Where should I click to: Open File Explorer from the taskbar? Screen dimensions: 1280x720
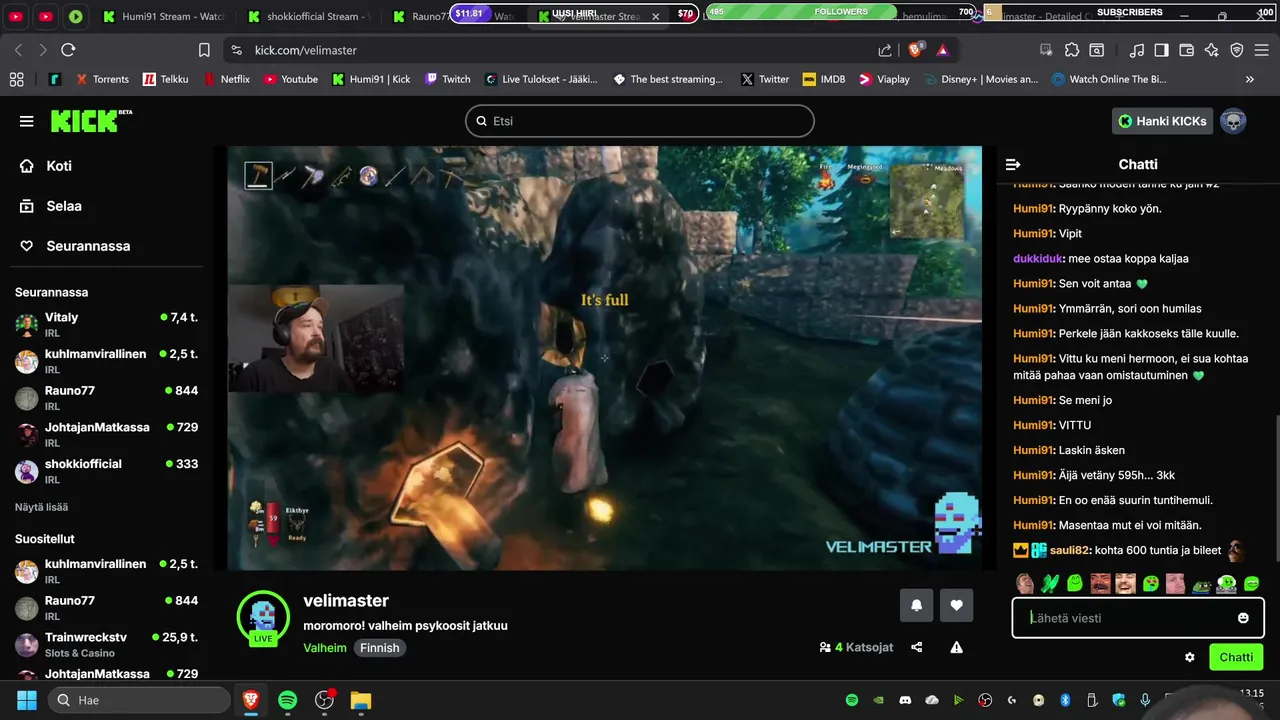click(x=361, y=700)
